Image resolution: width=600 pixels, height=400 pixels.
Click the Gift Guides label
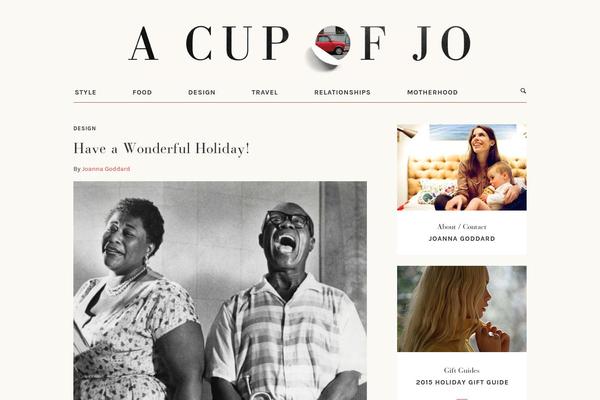click(462, 370)
